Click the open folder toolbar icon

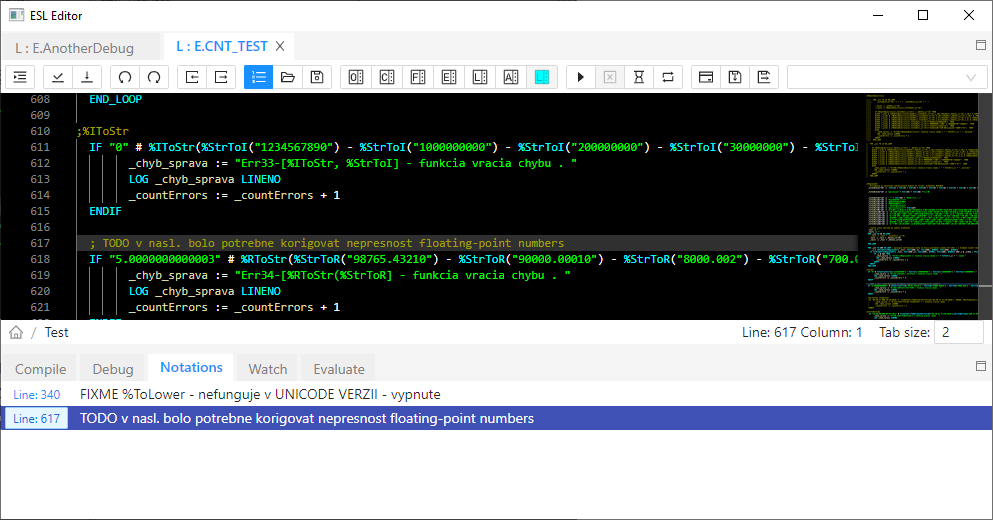point(288,77)
